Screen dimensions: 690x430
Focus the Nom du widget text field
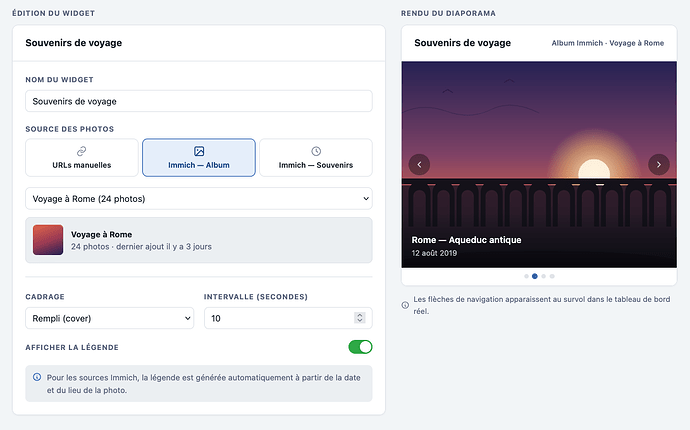[199, 101]
